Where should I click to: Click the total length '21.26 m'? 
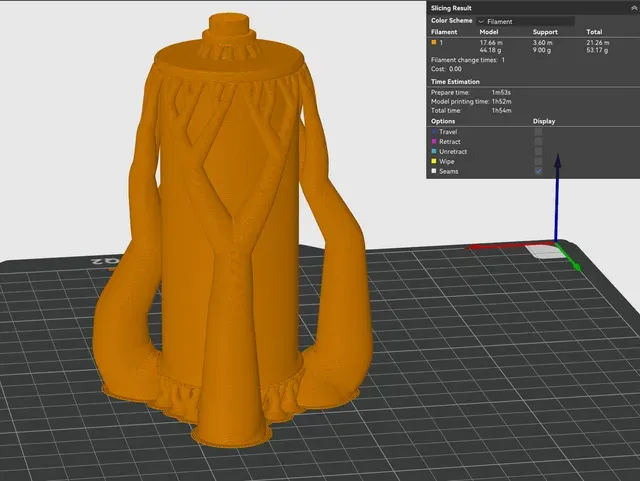click(598, 42)
